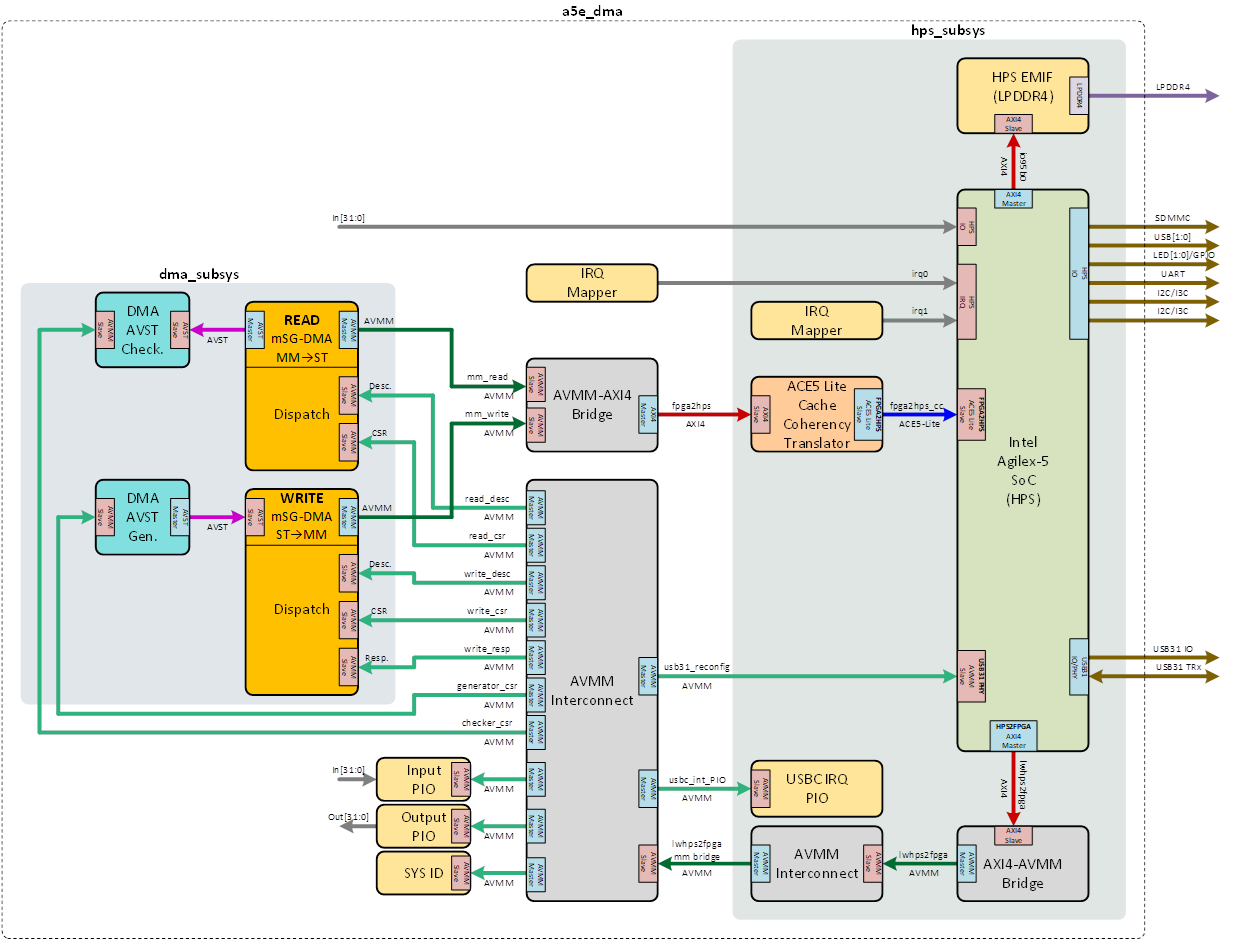
Task: Select the IRQ Mapper inside hps_subsys
Action: pos(816,321)
